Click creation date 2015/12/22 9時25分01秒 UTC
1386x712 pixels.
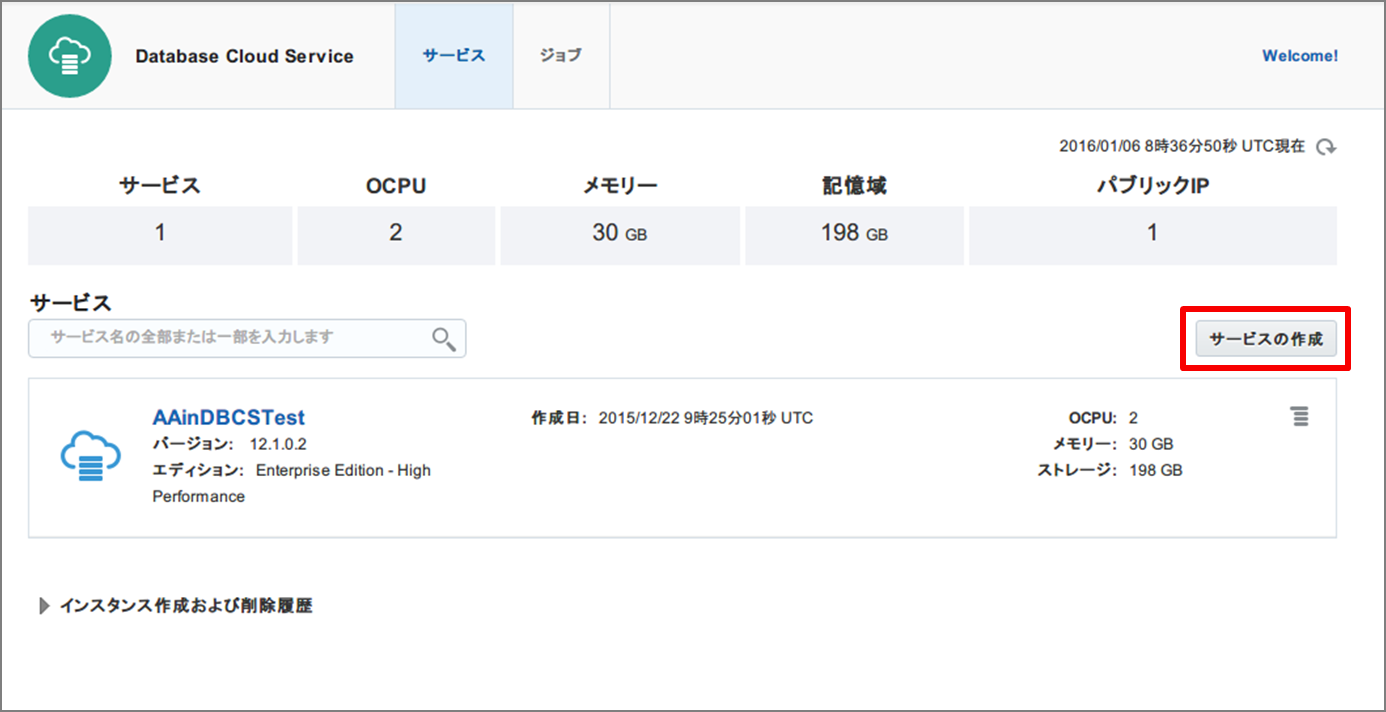706,418
